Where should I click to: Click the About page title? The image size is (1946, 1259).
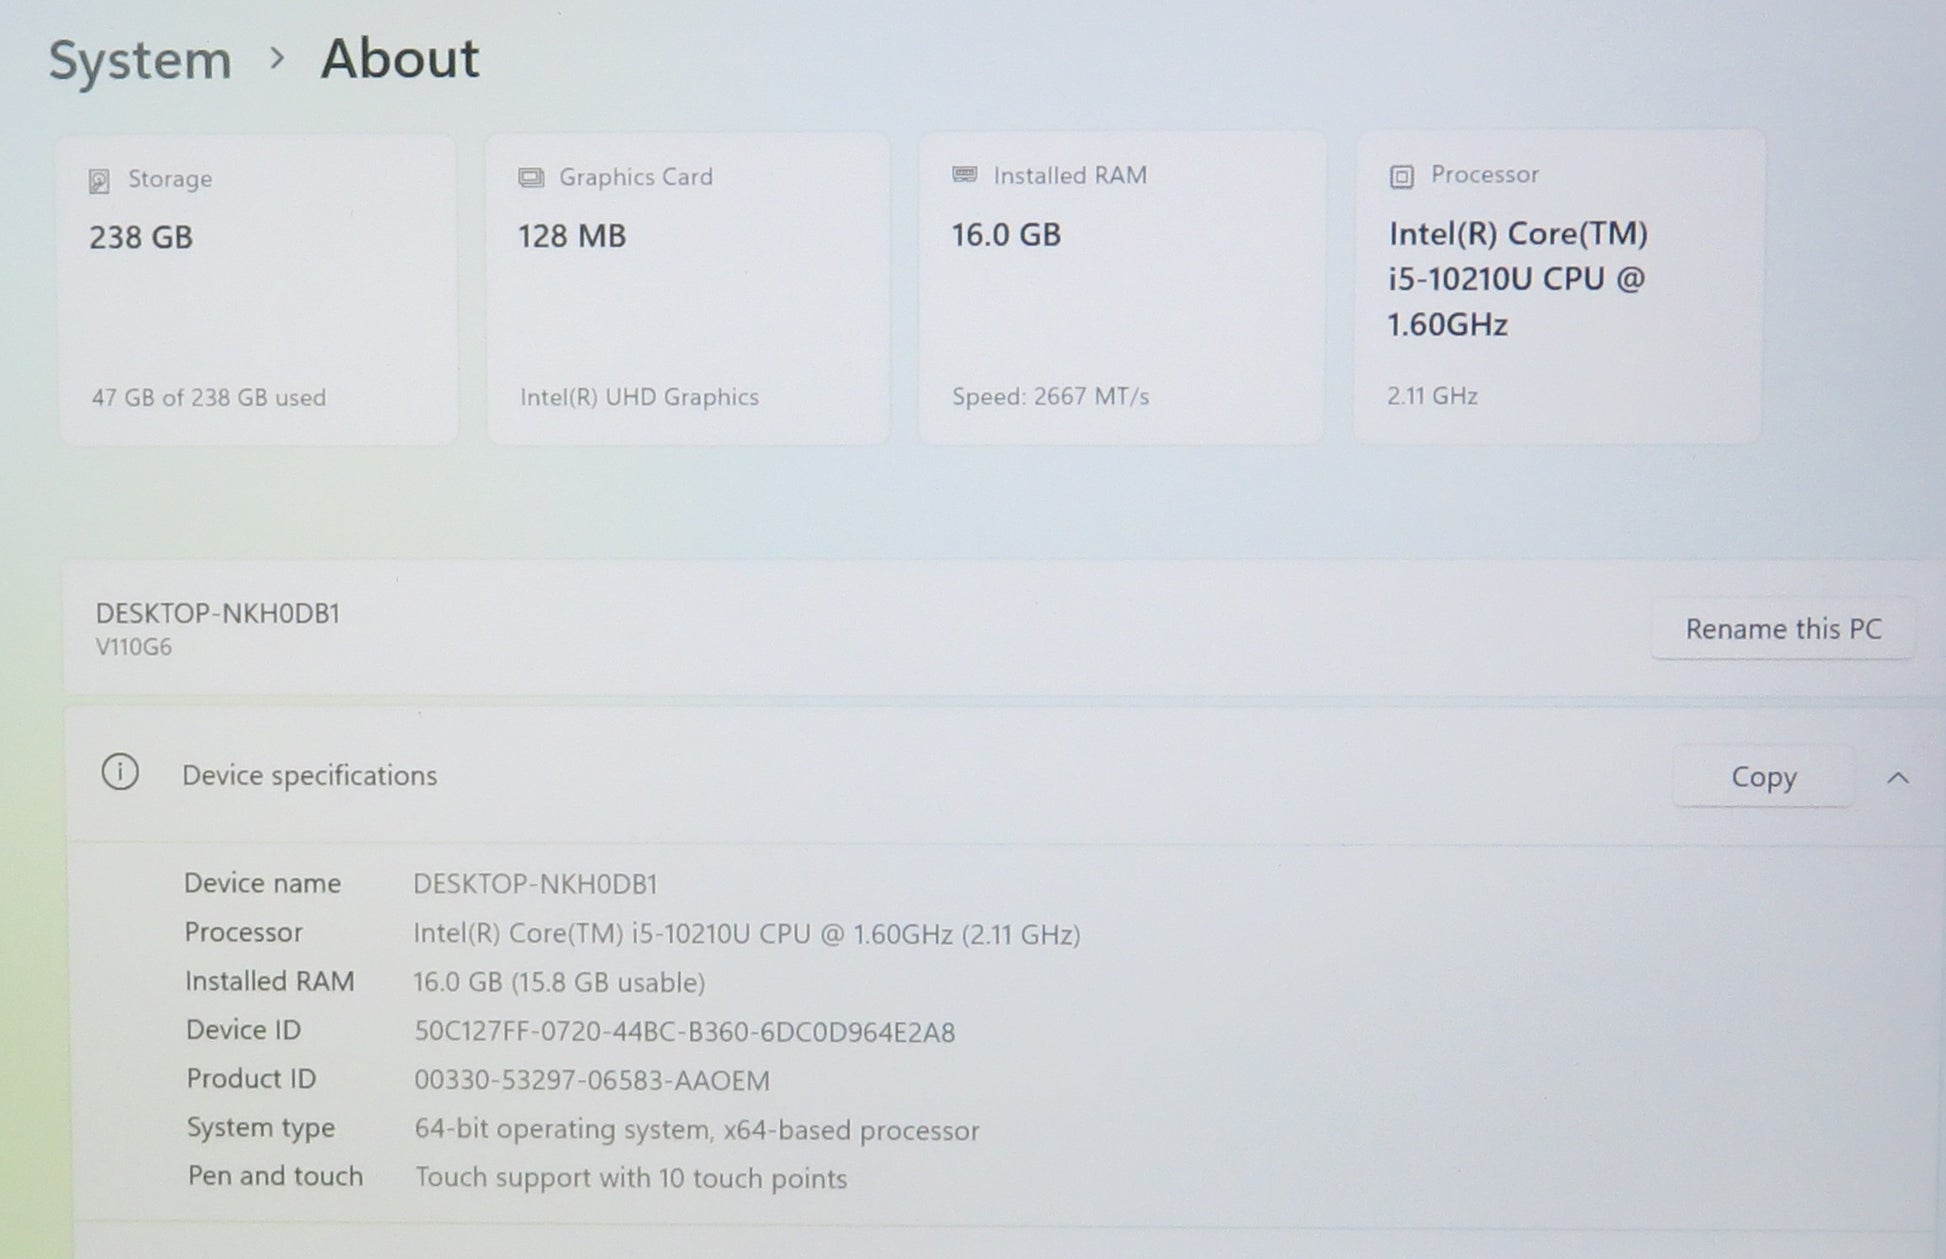pyautogui.click(x=399, y=58)
